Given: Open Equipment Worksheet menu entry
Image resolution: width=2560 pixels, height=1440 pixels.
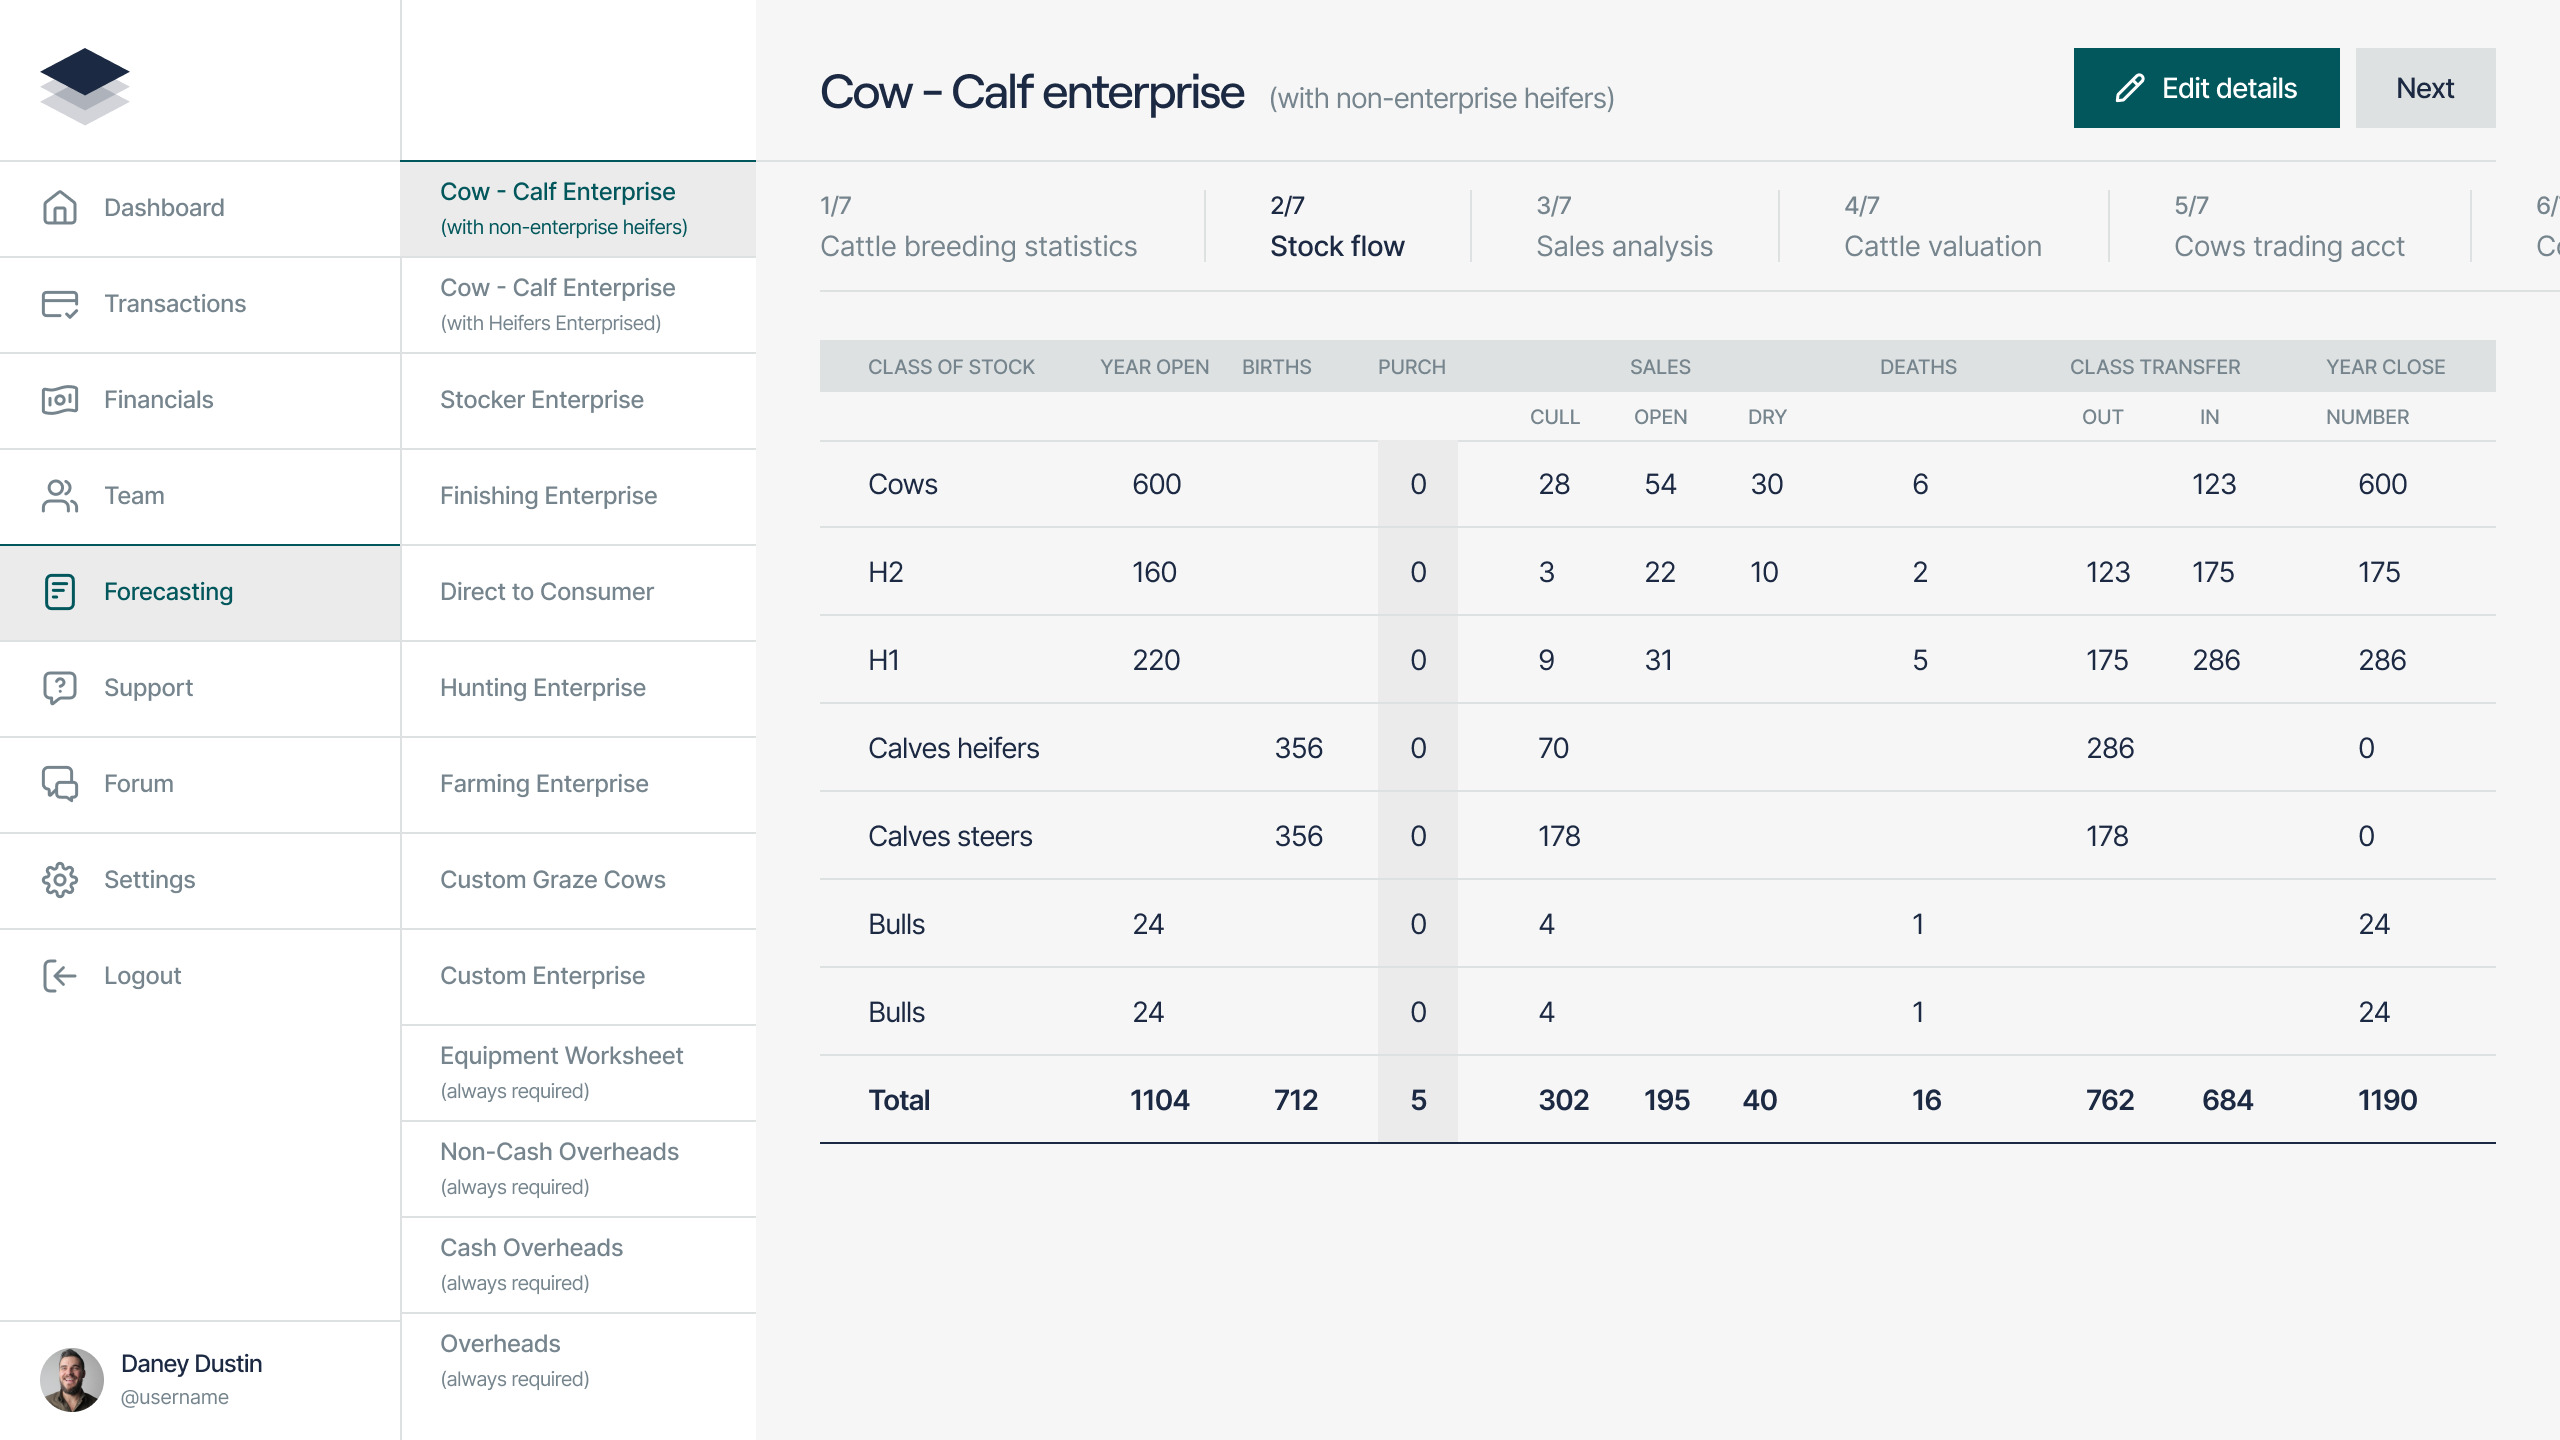Looking at the screenshot, I should (562, 1072).
